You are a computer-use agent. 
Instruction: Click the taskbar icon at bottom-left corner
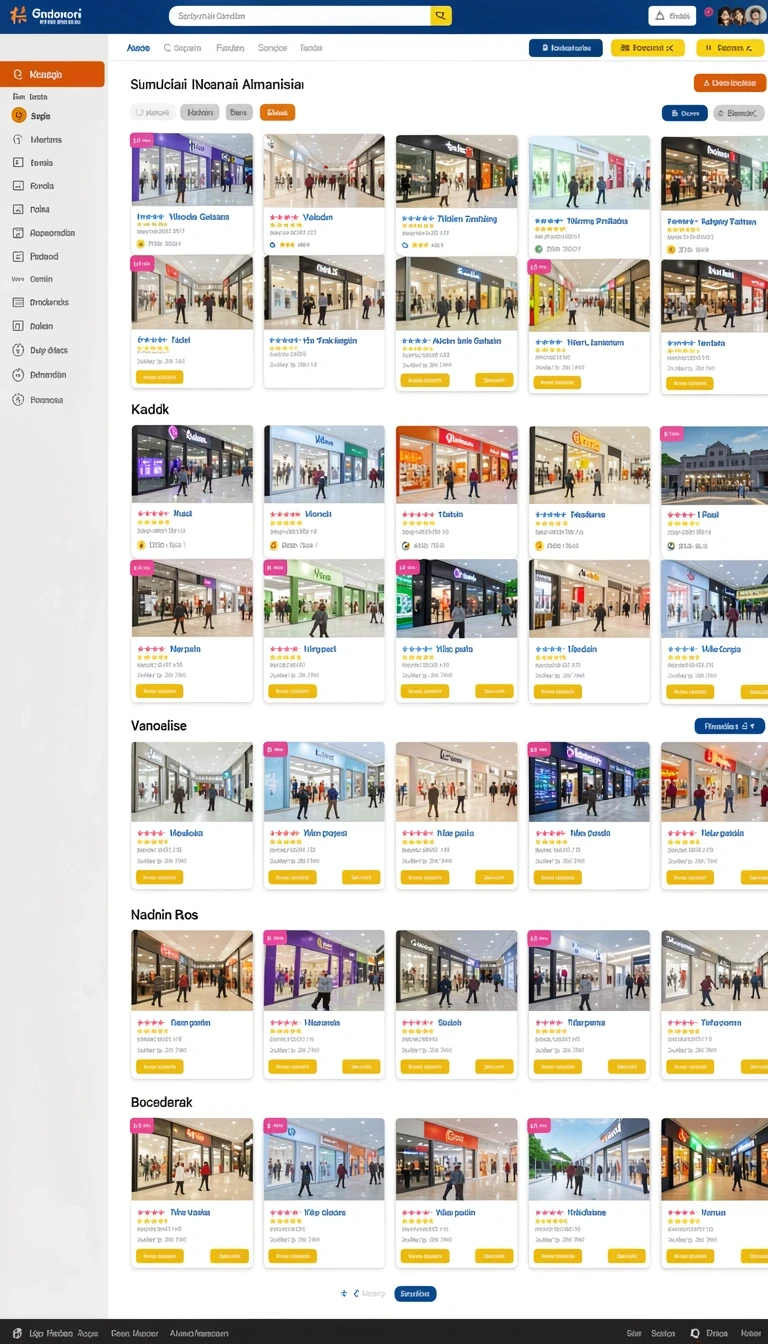[x=17, y=1334]
